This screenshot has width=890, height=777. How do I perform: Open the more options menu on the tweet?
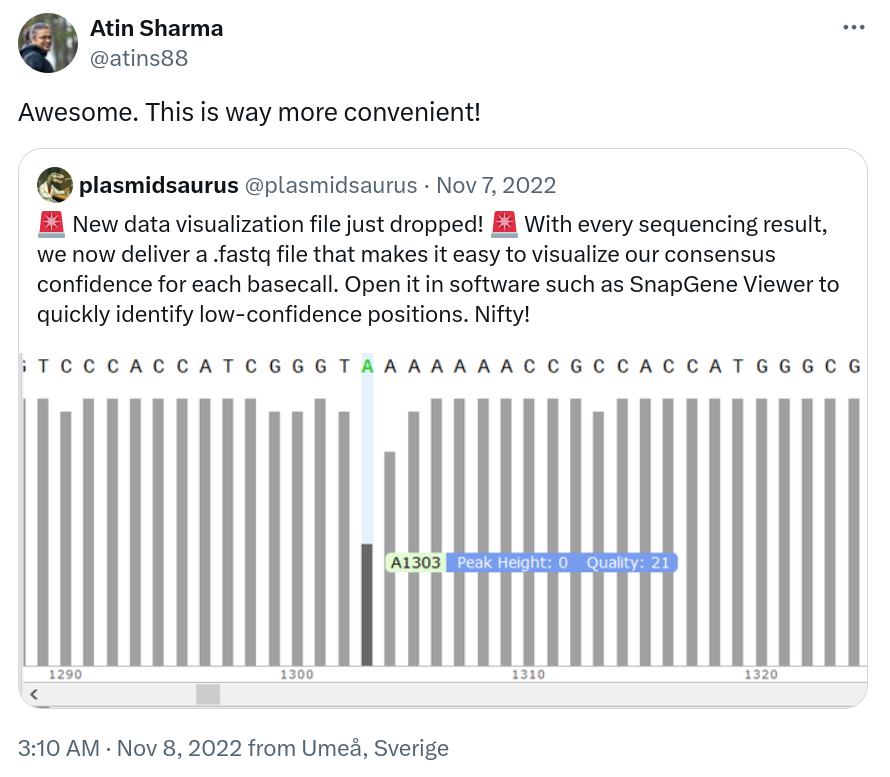[855, 29]
